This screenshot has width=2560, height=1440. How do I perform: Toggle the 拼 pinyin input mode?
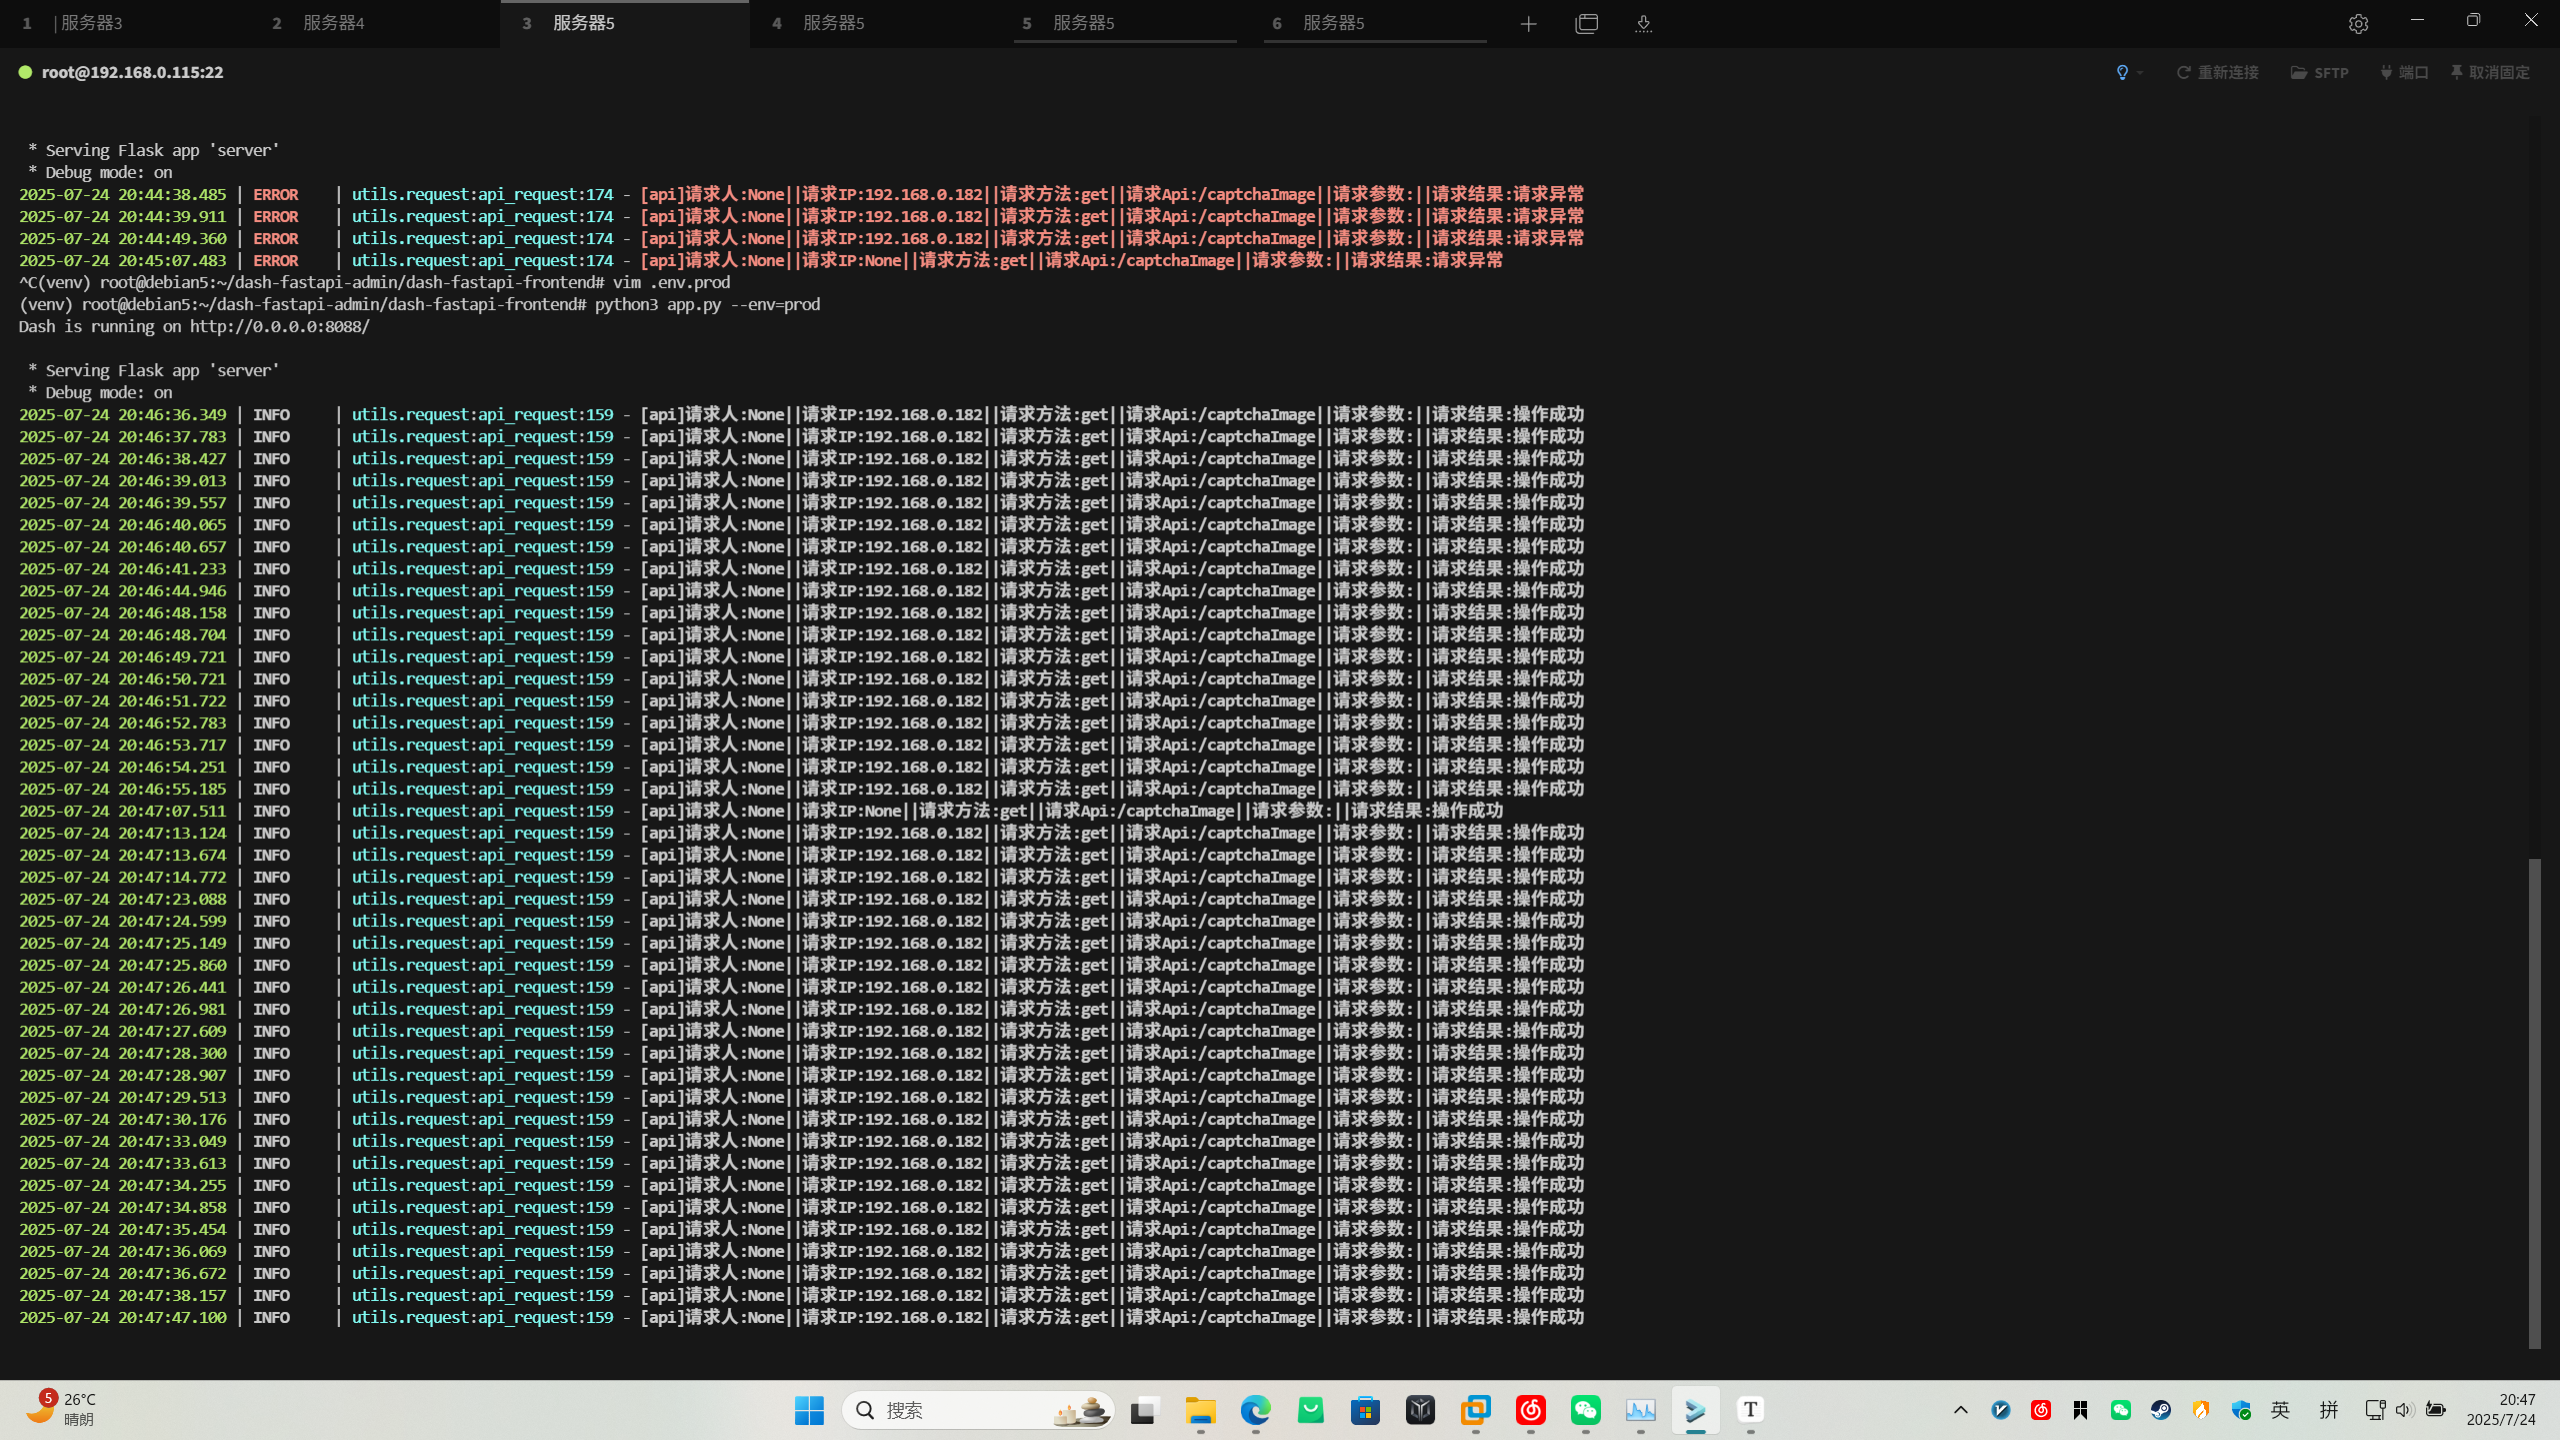click(x=2328, y=1410)
